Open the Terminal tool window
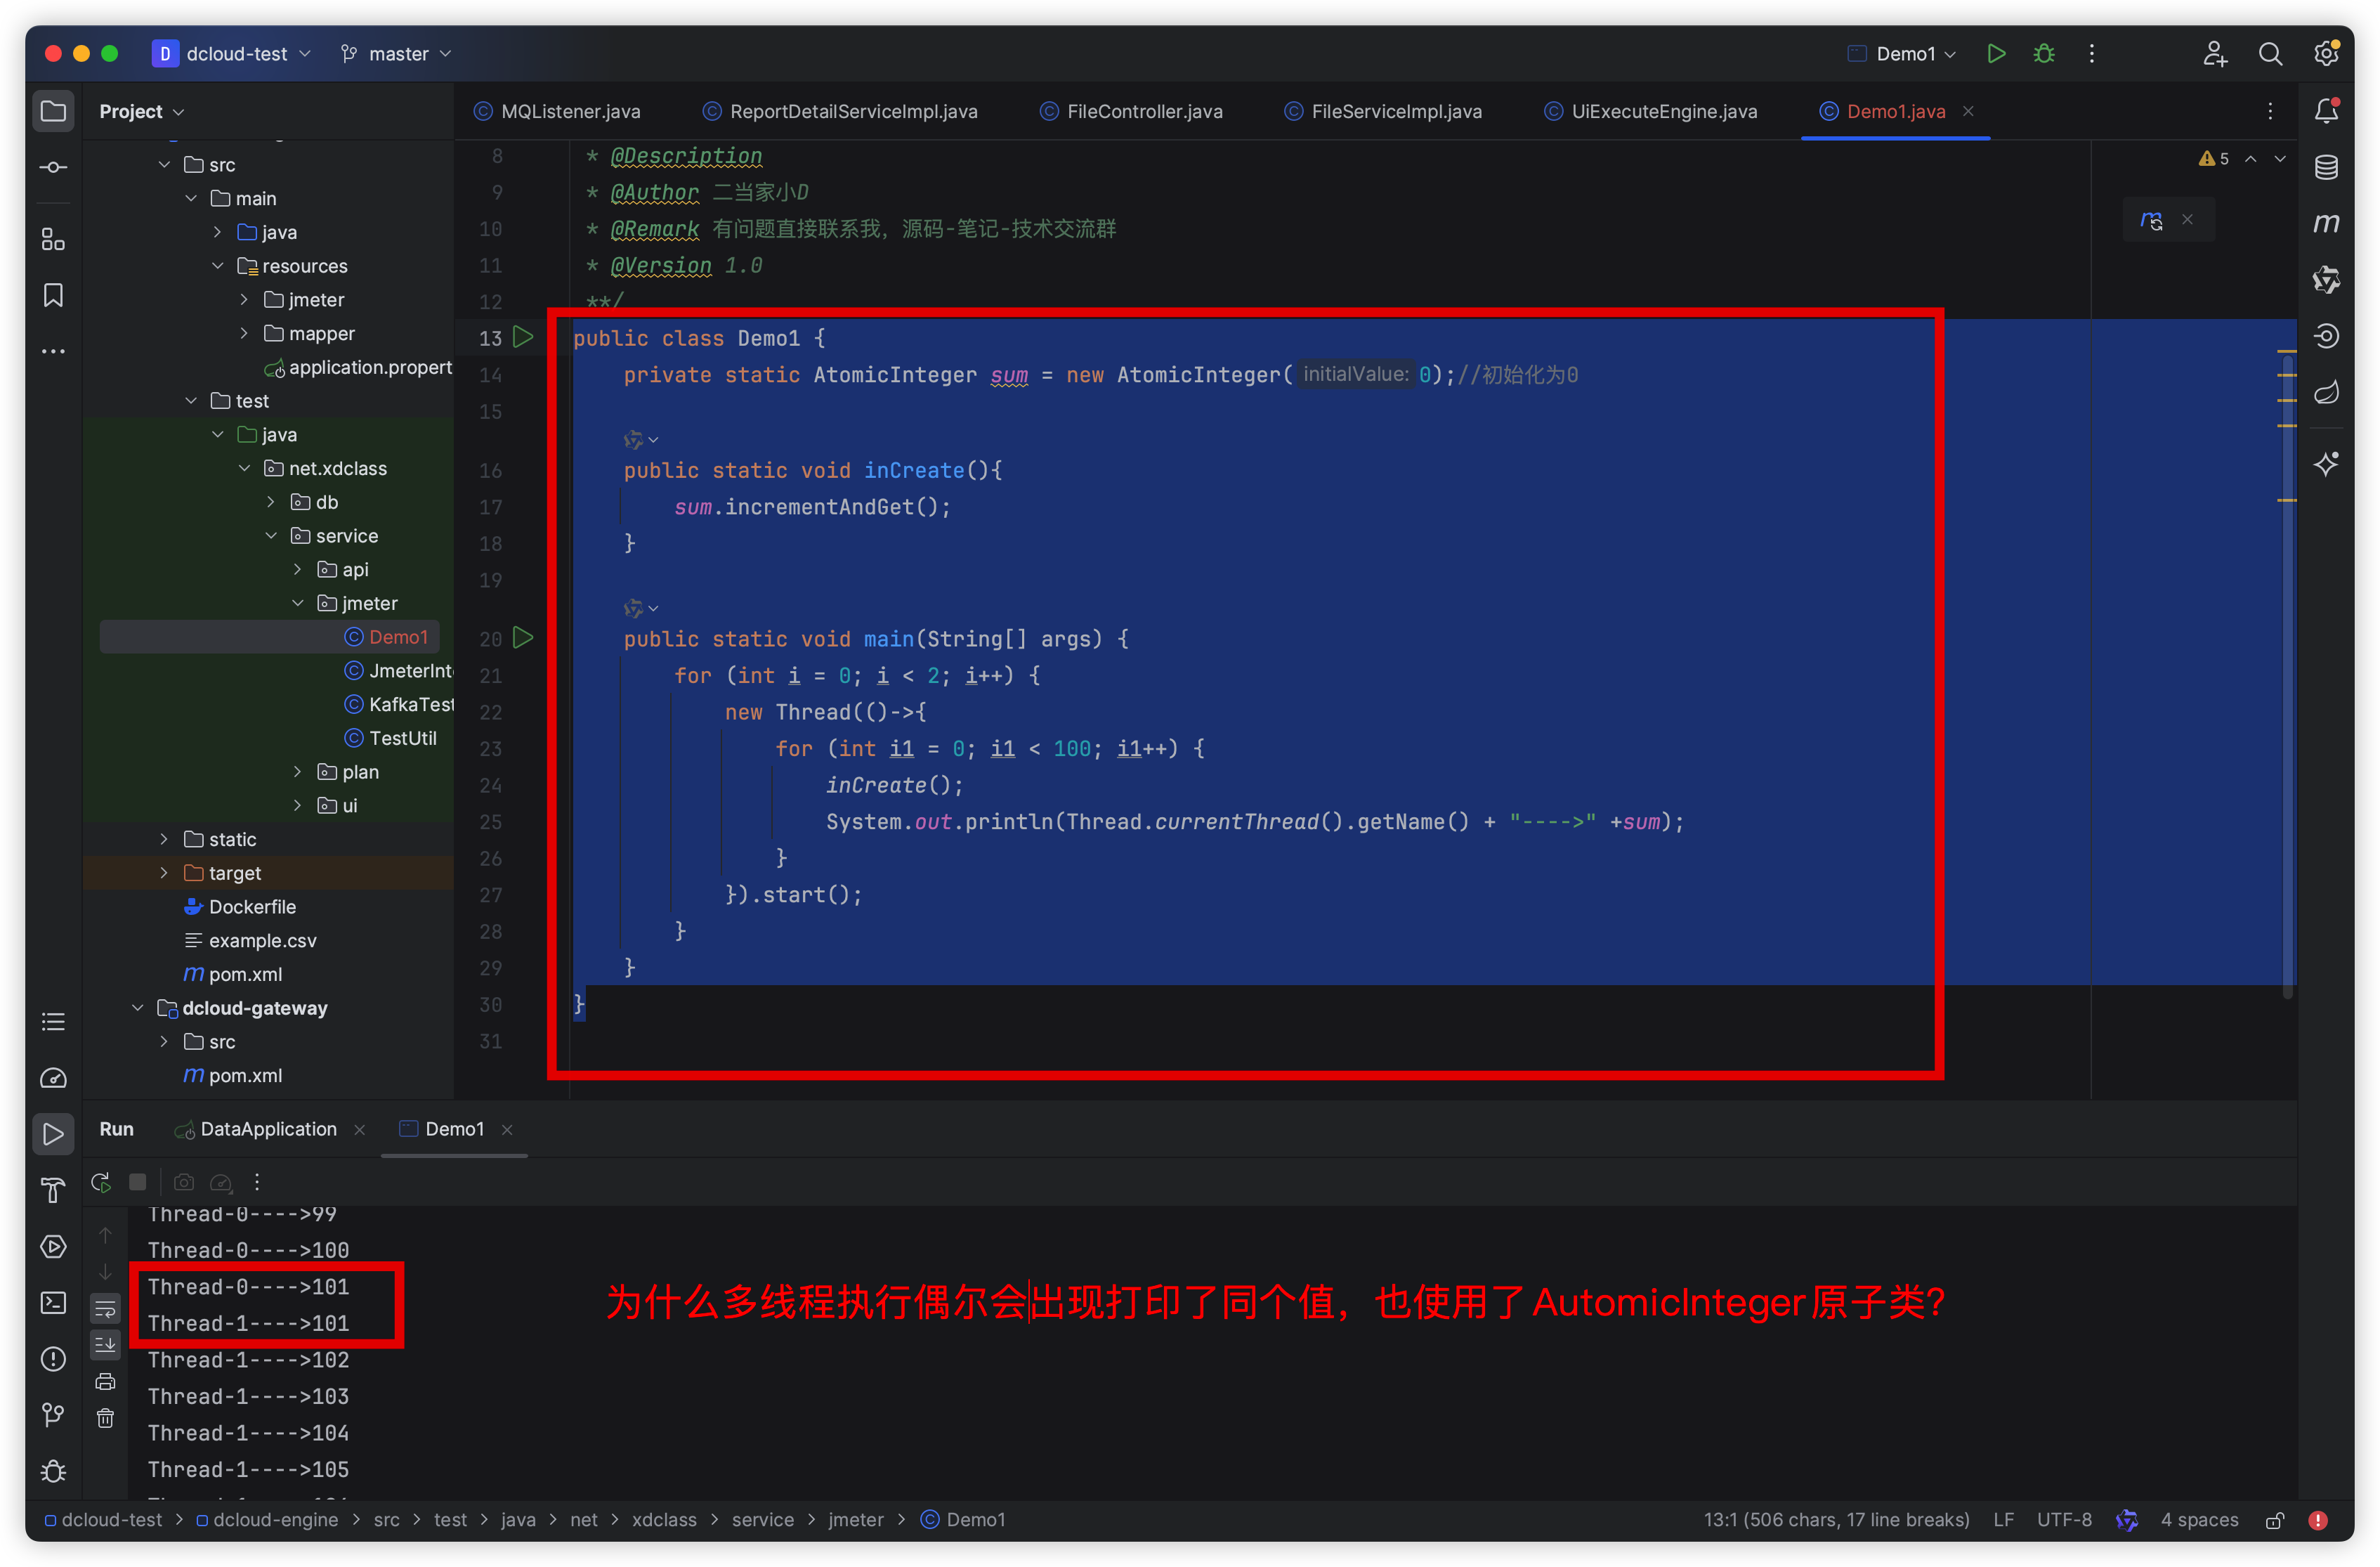 tap(53, 1302)
